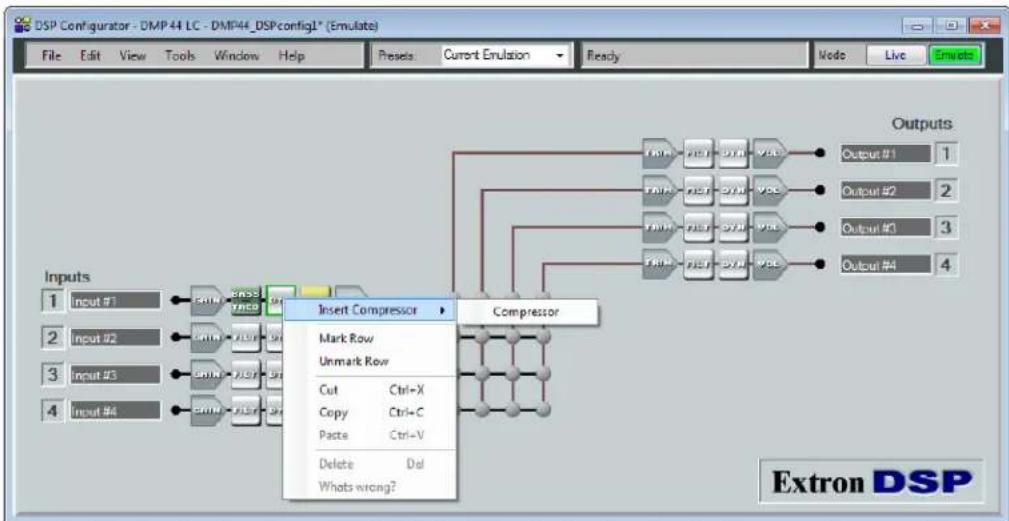Viewport: 1009px width, 521px height.
Task: Select the Output #2 DYN block
Action: [x=734, y=190]
